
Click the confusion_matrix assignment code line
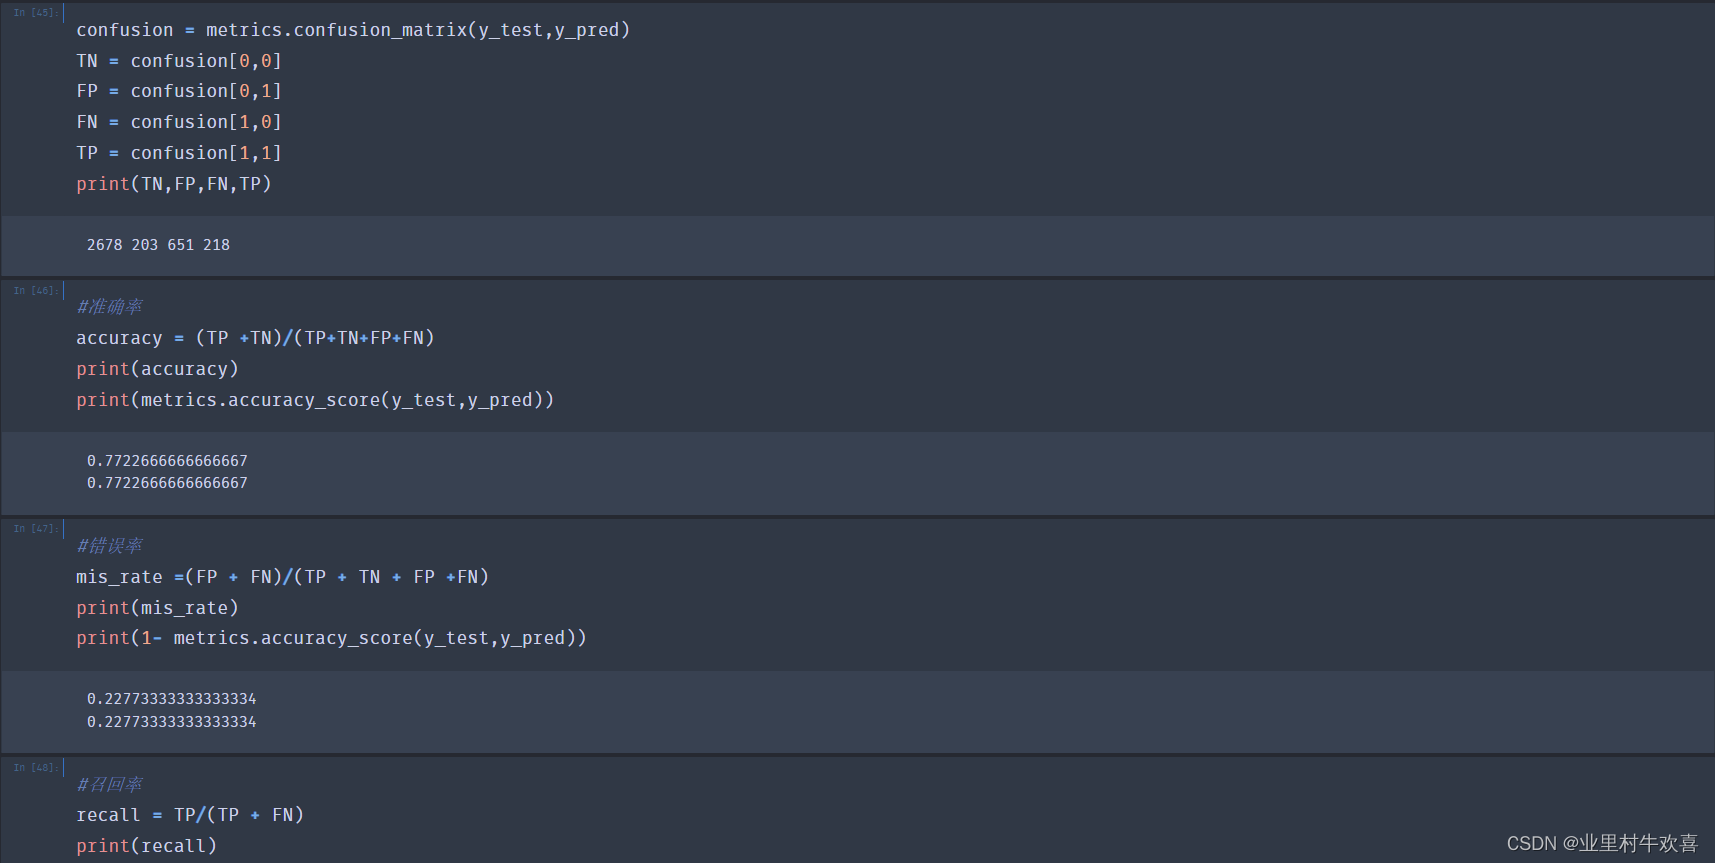coord(353,30)
